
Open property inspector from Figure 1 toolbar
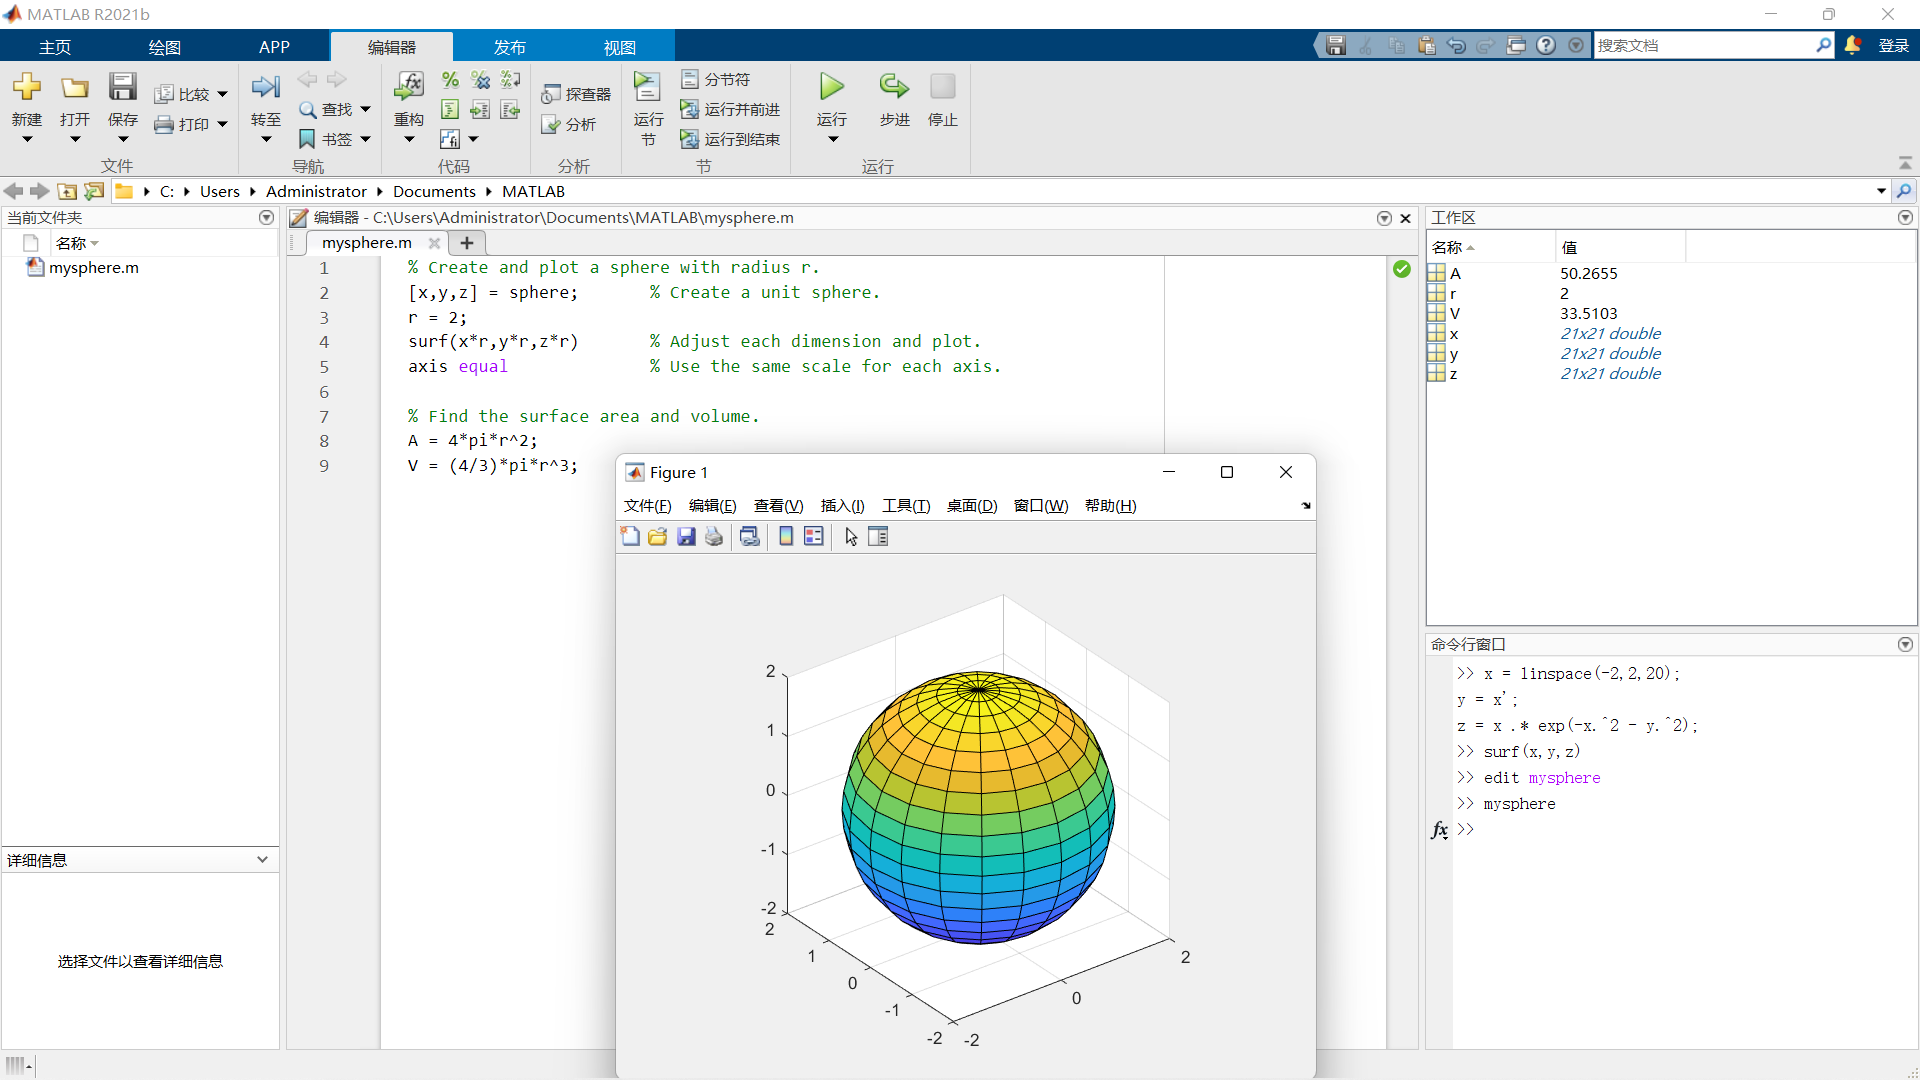pyautogui.click(x=878, y=537)
